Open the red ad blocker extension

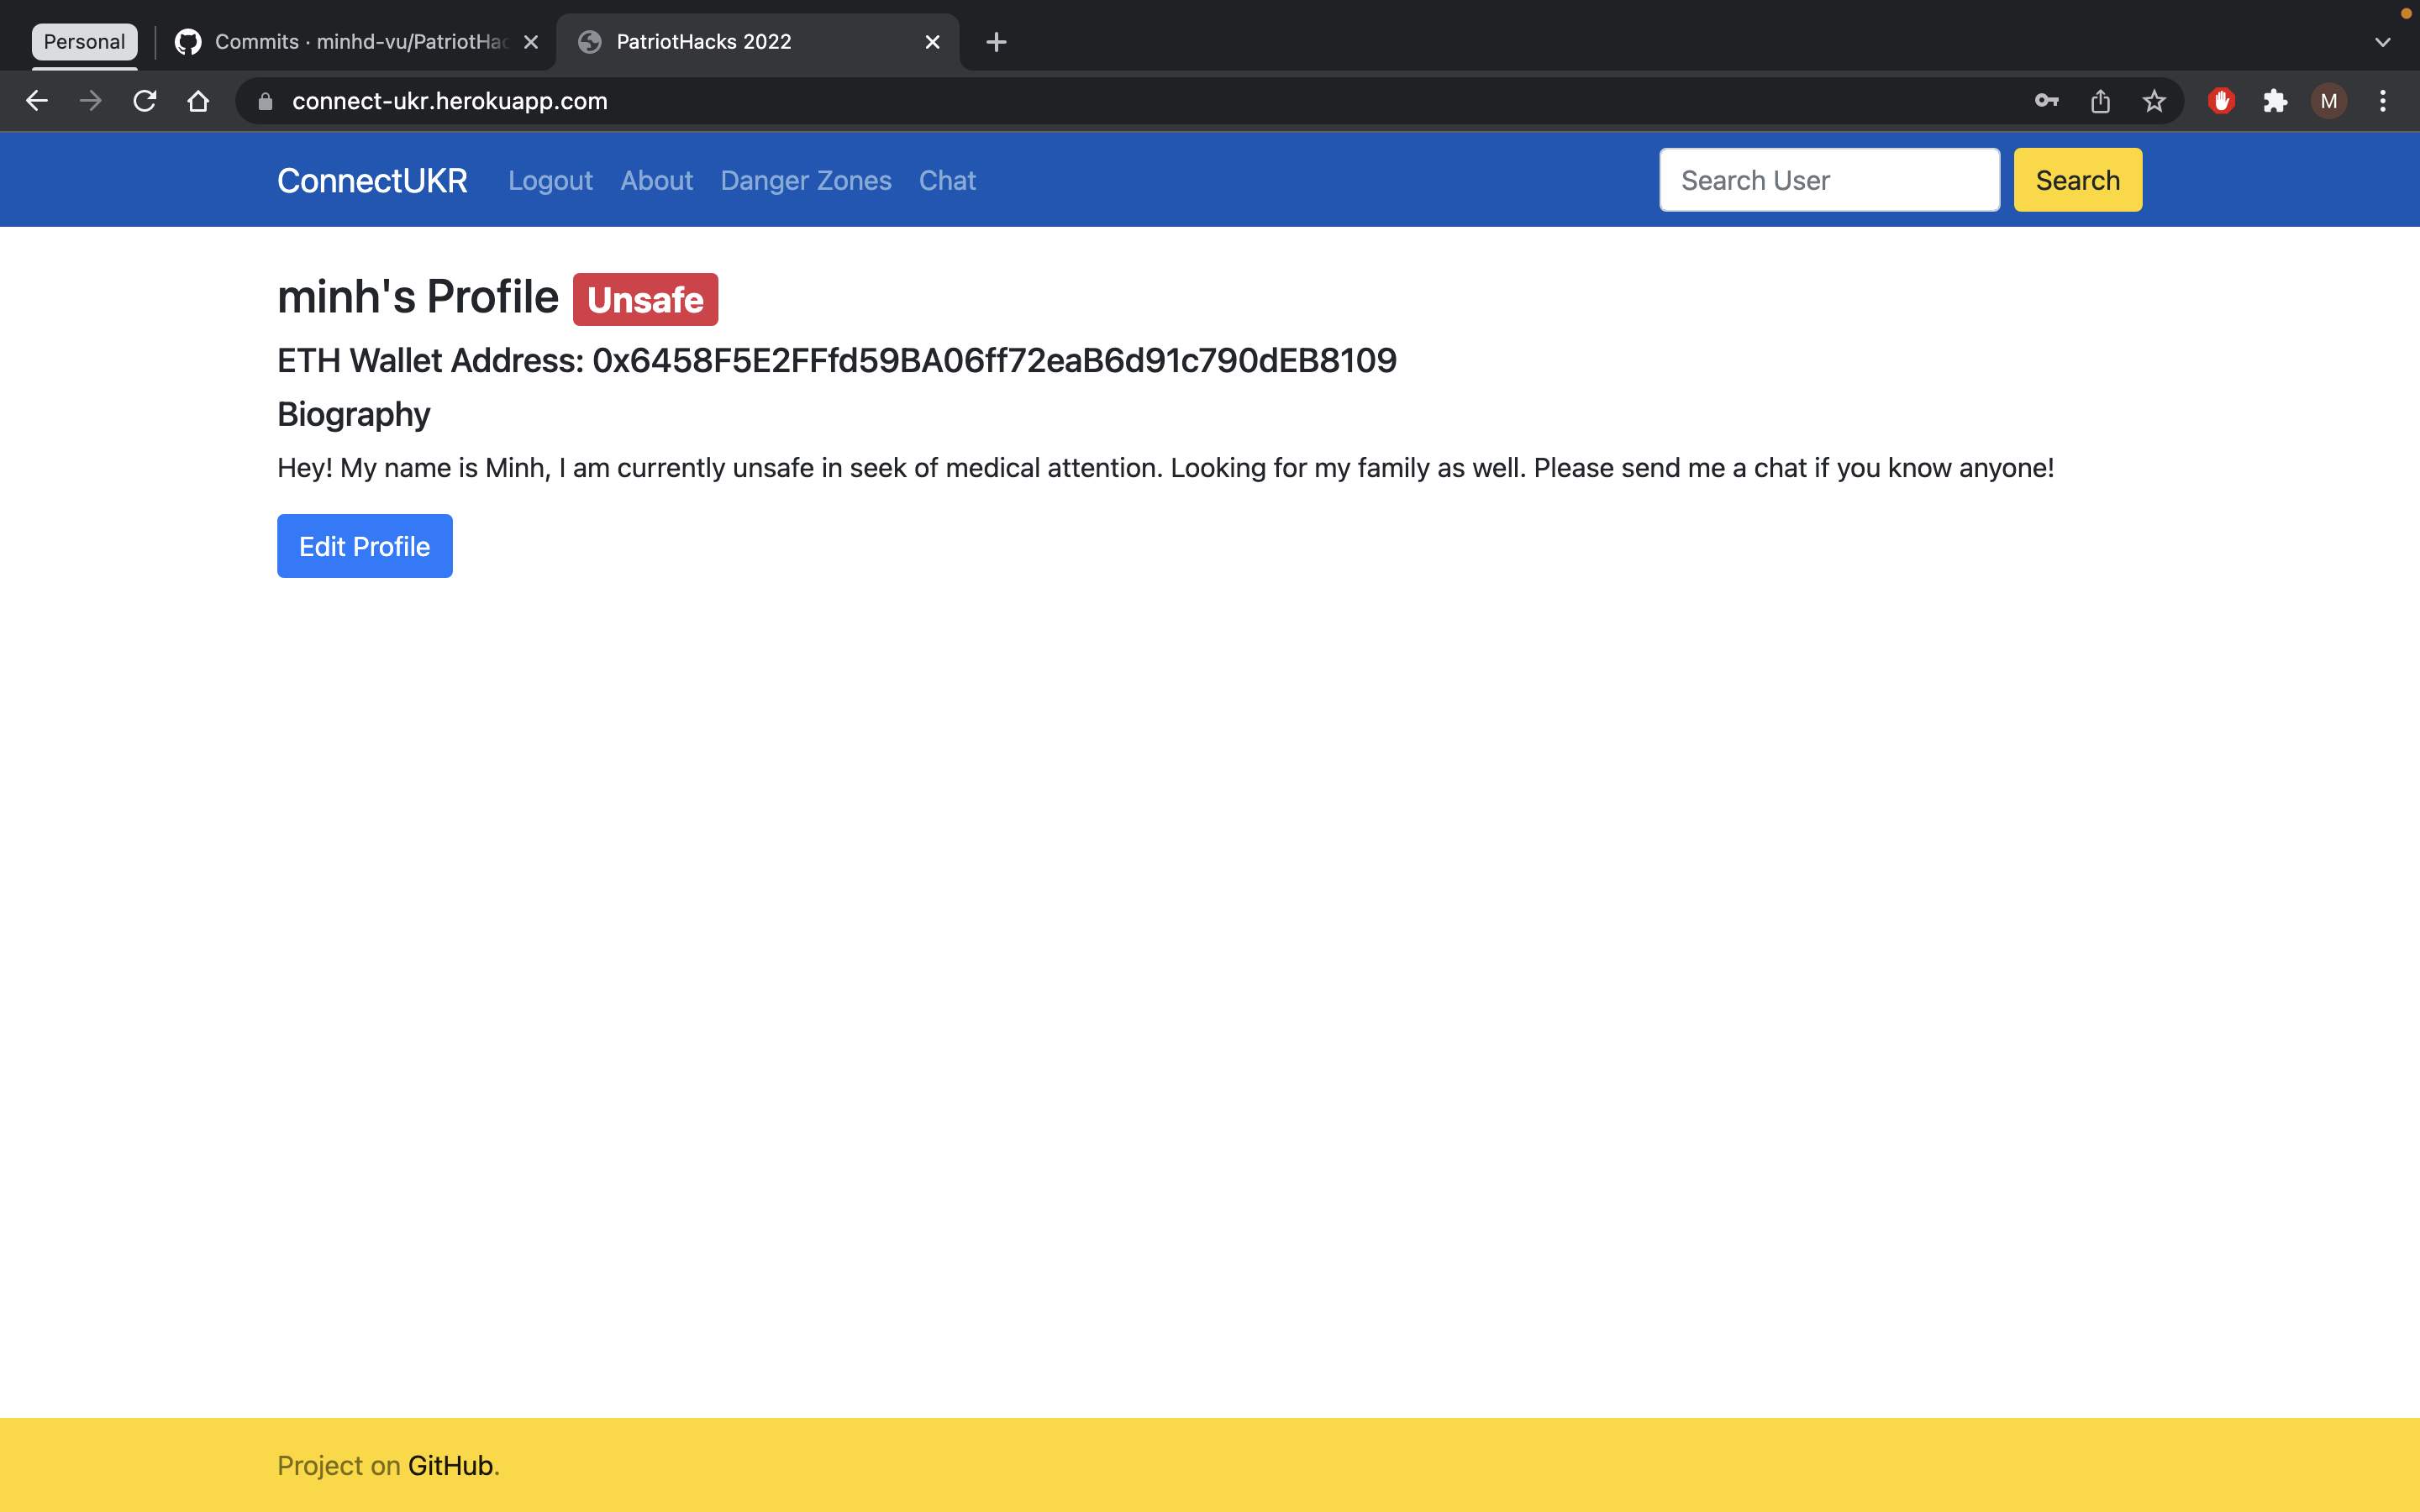[x=2221, y=101]
